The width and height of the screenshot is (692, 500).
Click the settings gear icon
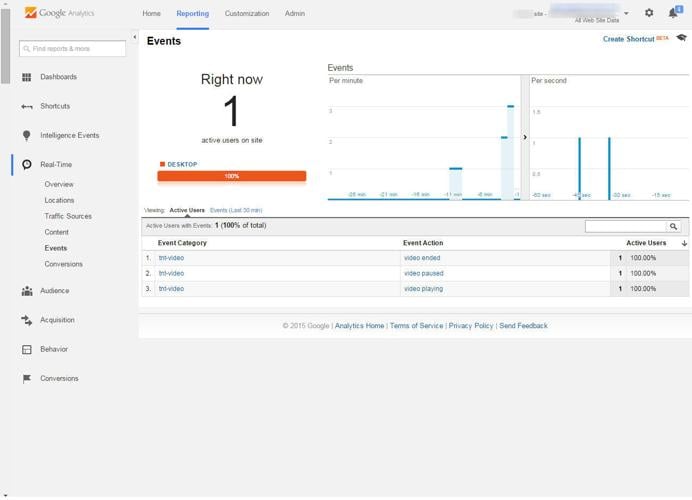(x=649, y=13)
